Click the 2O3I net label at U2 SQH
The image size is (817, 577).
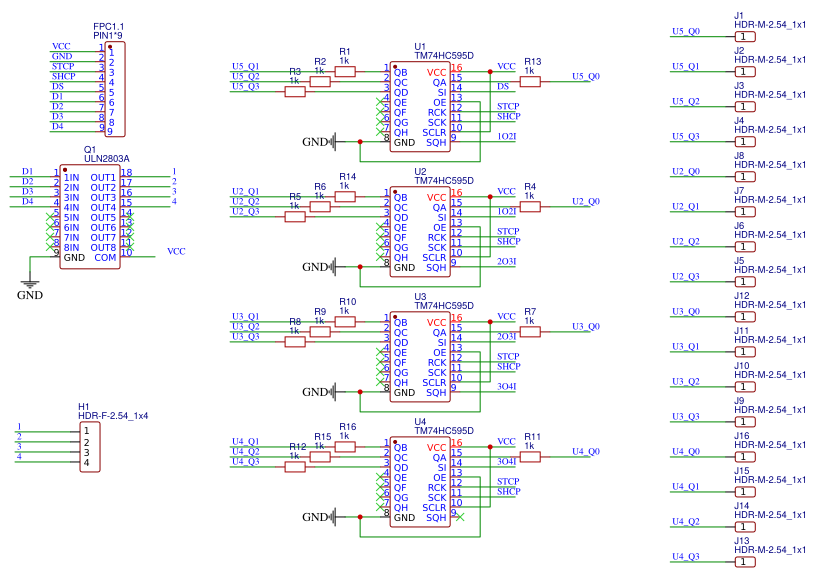click(x=506, y=262)
